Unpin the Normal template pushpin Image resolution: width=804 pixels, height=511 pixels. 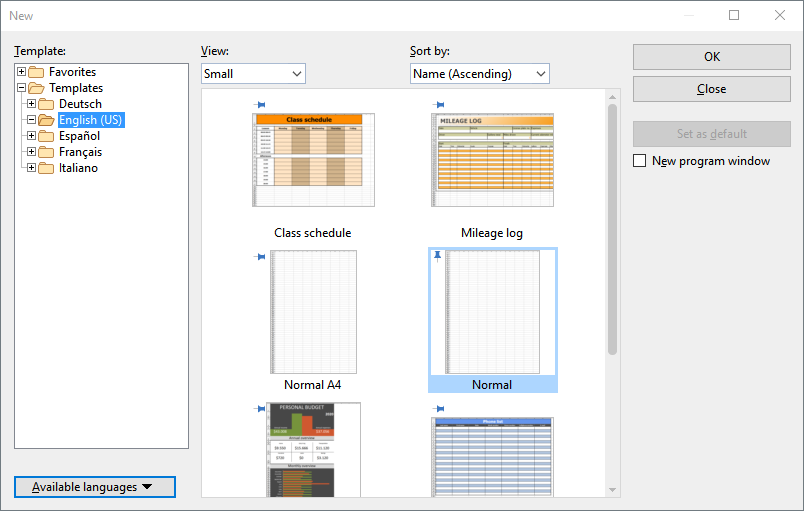[x=437, y=256]
